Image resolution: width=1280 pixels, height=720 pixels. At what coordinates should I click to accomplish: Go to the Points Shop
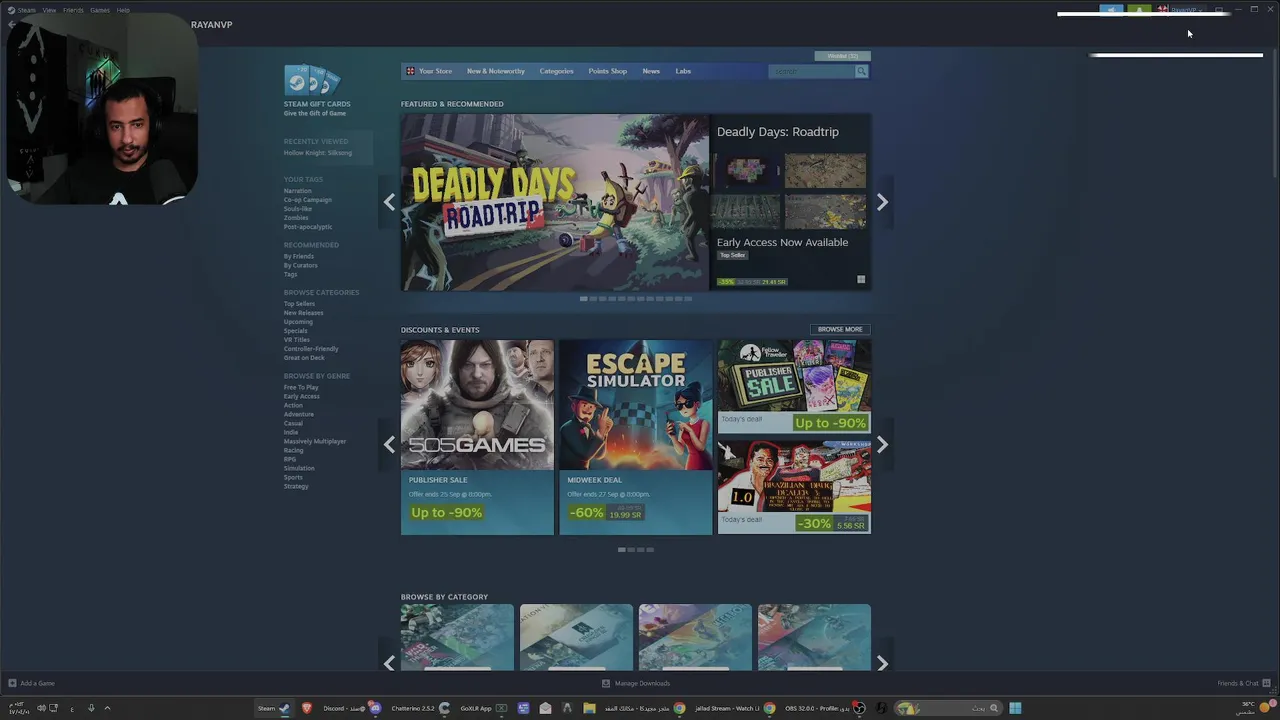click(607, 71)
